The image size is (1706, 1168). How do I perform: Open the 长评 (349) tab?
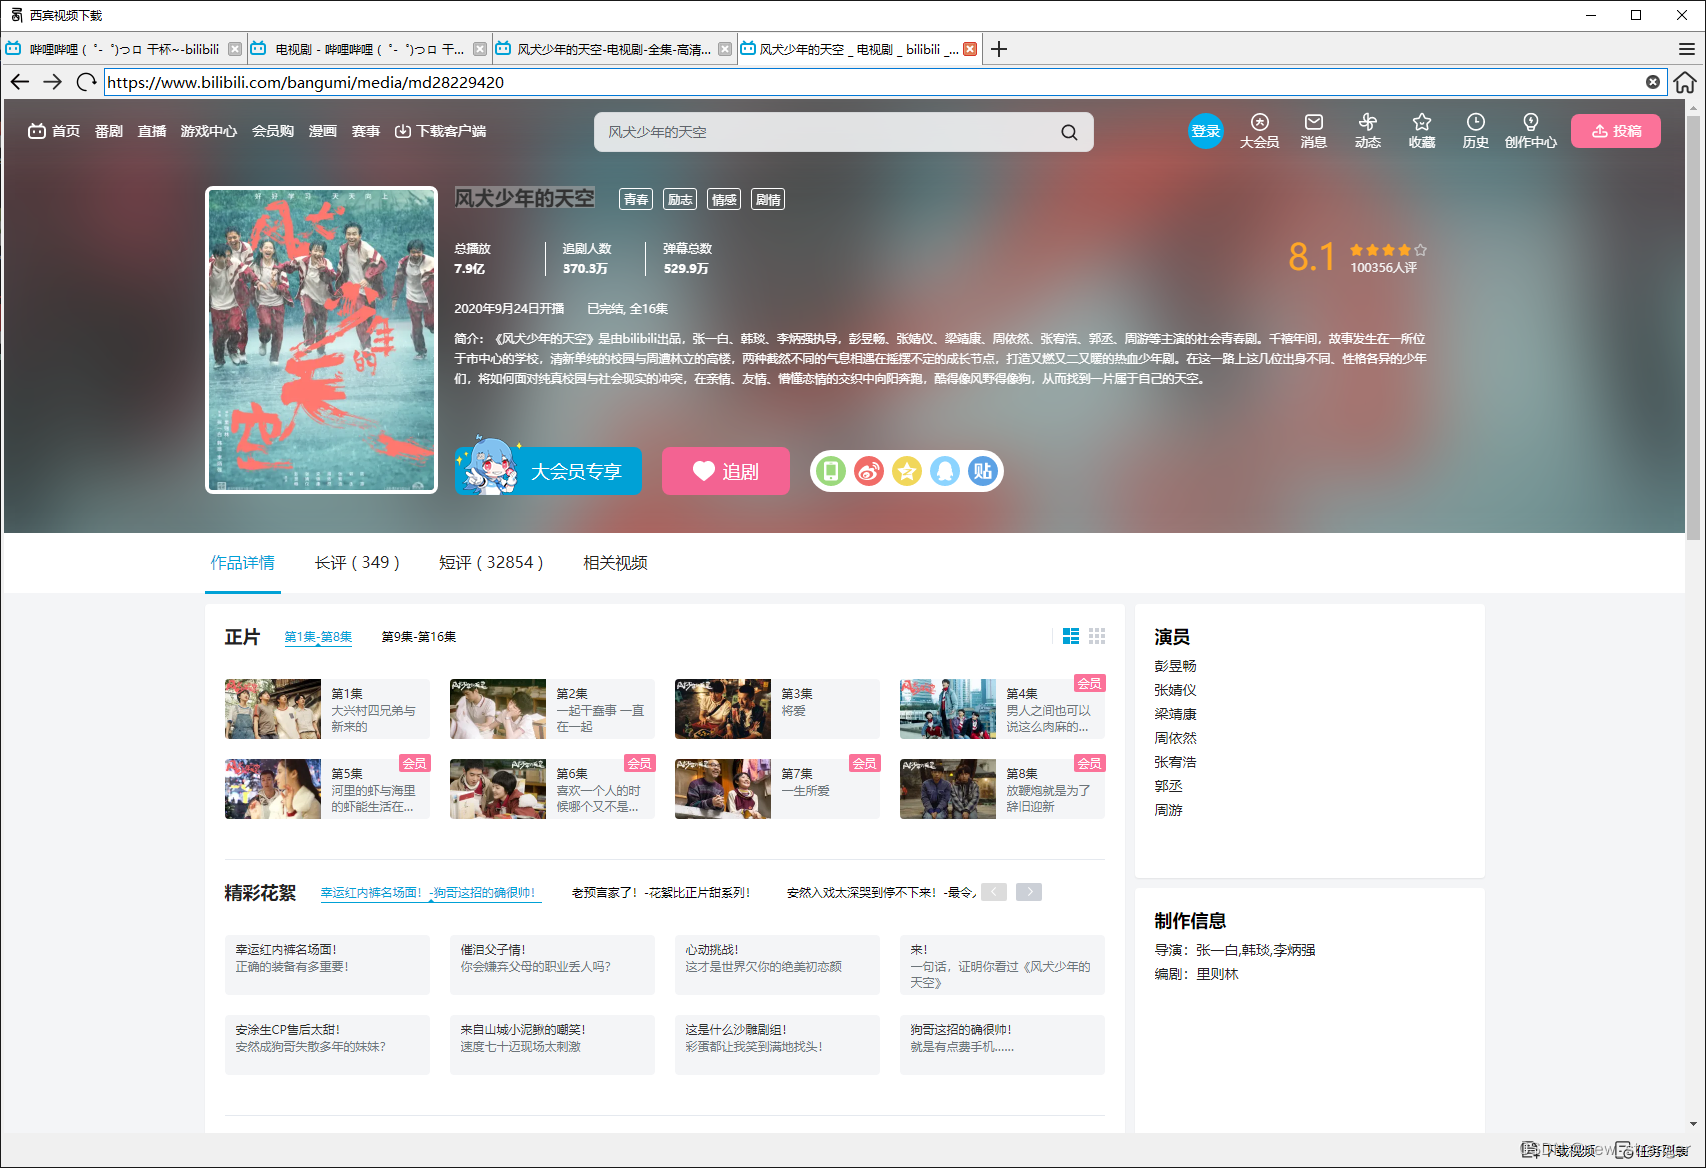357,563
